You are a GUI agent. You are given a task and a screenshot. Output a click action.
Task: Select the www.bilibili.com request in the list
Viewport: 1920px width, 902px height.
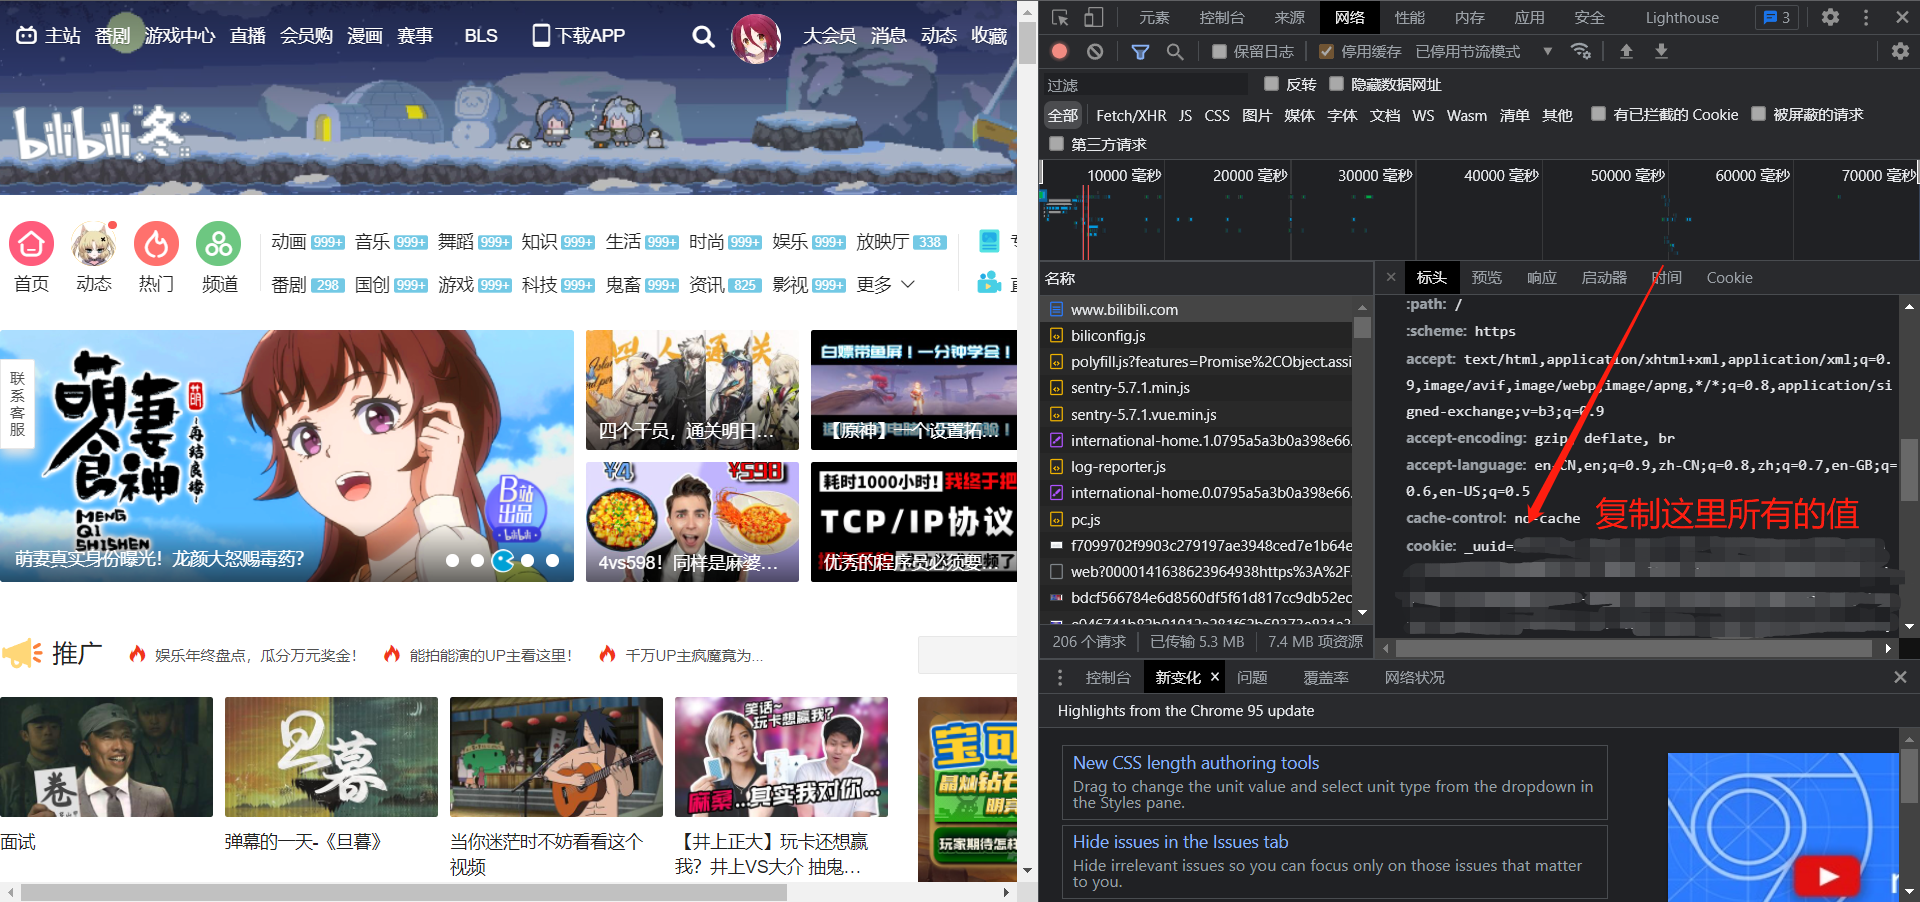coord(1124,309)
